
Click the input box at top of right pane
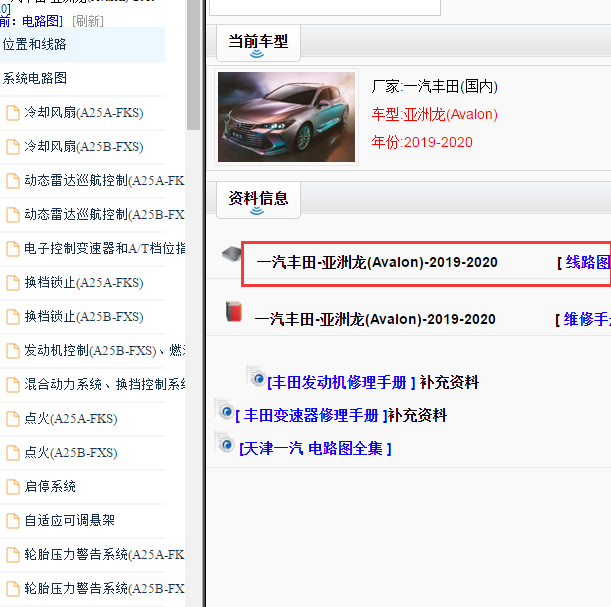(x=325, y=7)
